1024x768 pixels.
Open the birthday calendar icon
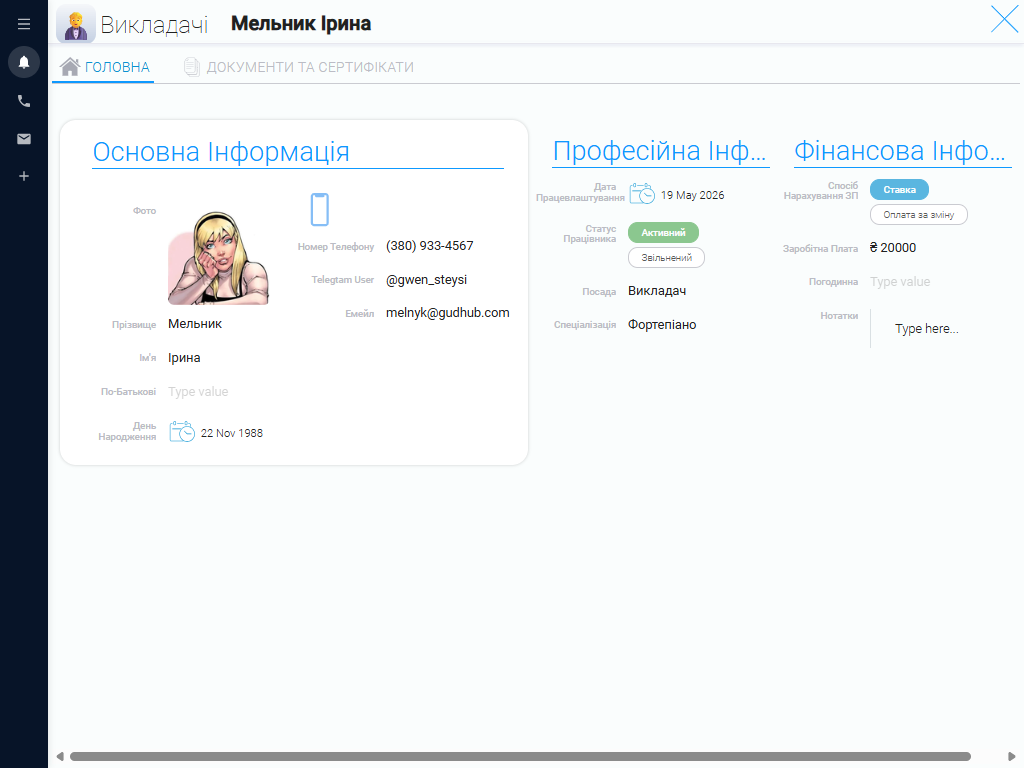point(182,432)
